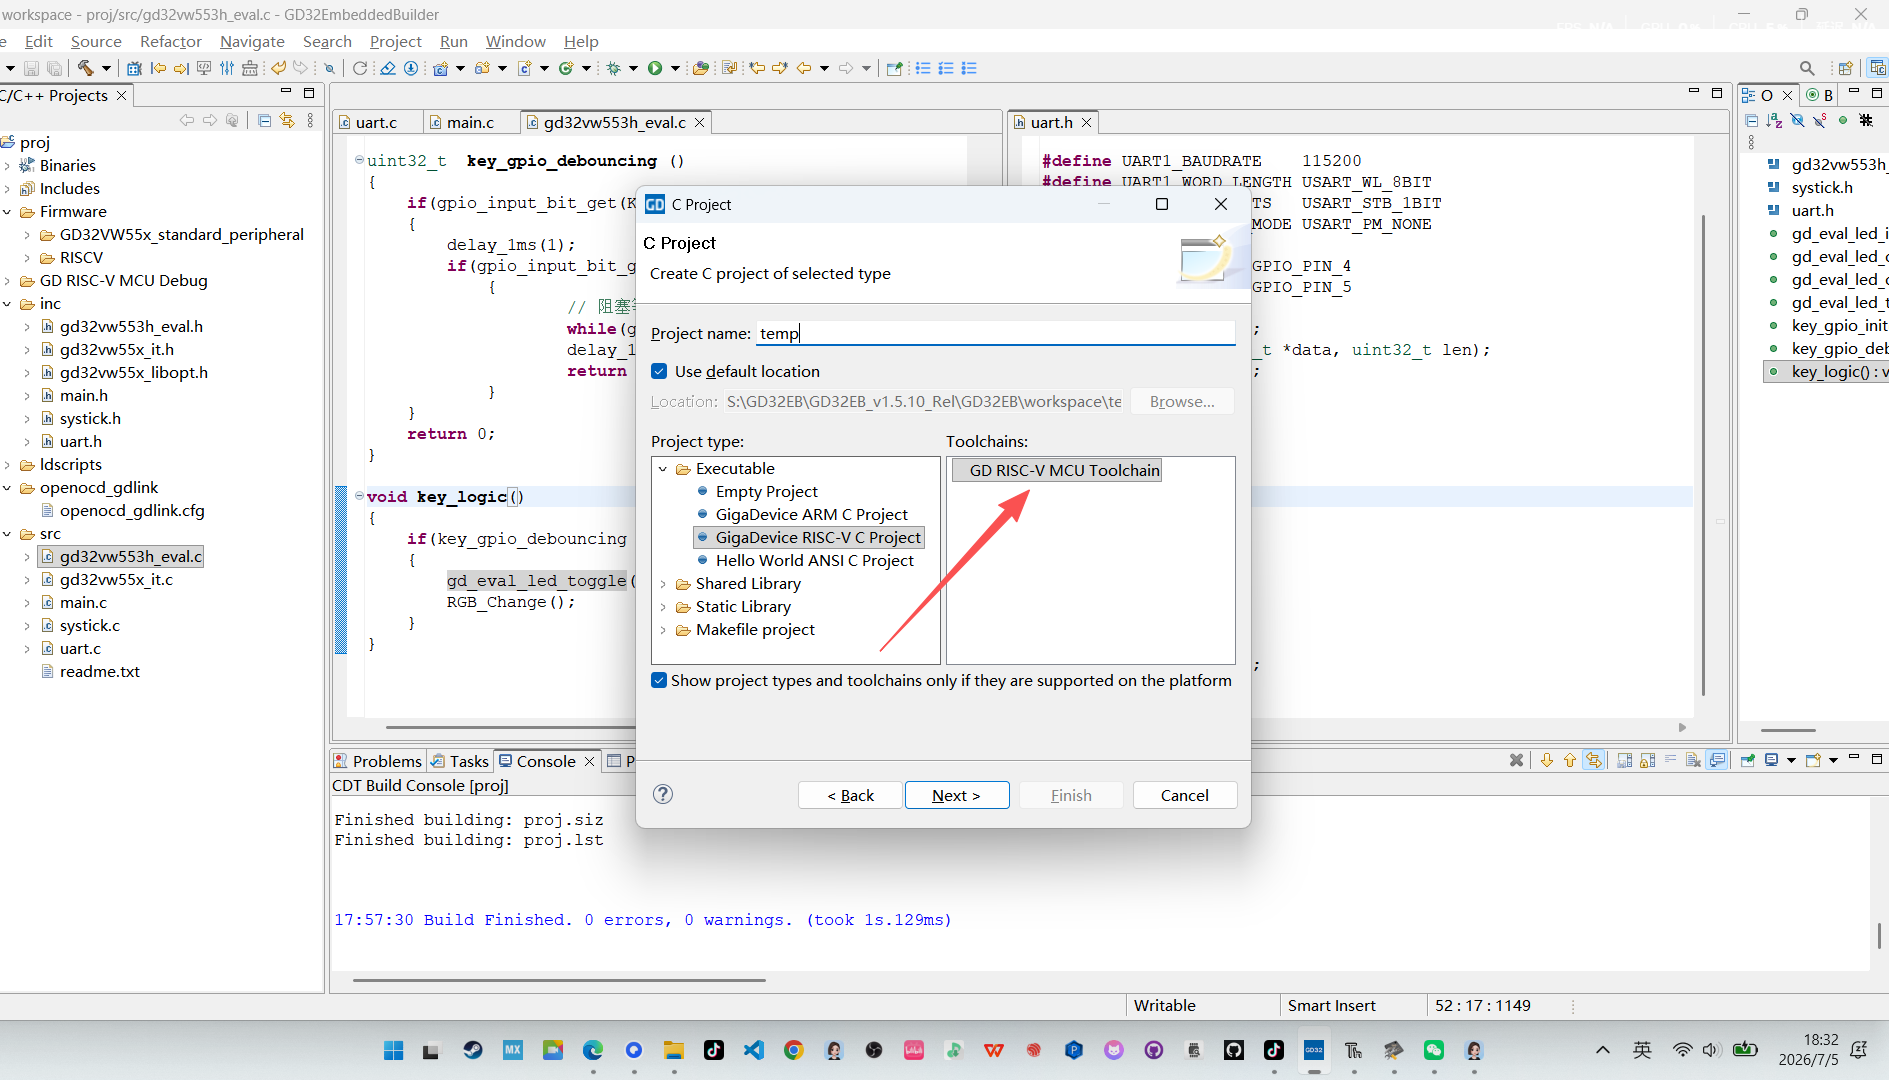Switch to the Problems tab
Screen dimensions: 1889x1080
pos(378,761)
